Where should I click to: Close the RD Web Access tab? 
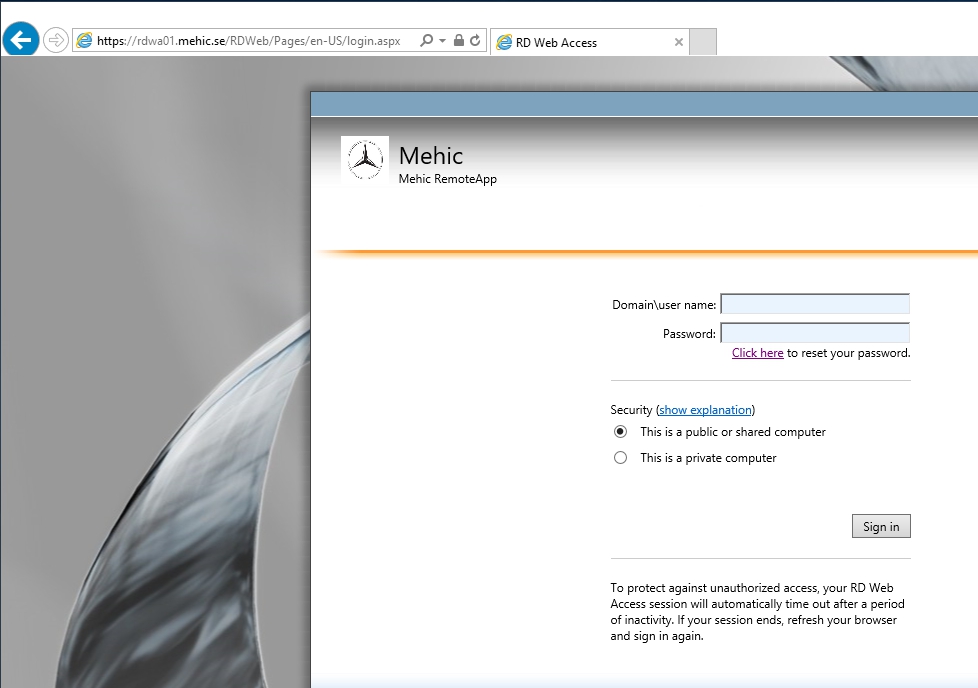point(679,42)
